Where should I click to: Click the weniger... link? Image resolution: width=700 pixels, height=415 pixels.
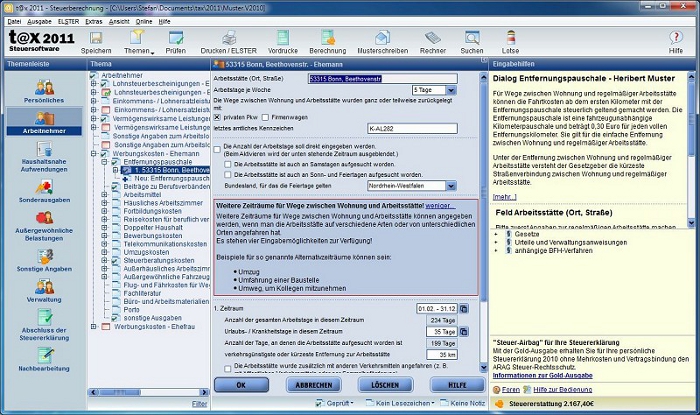click(x=440, y=206)
